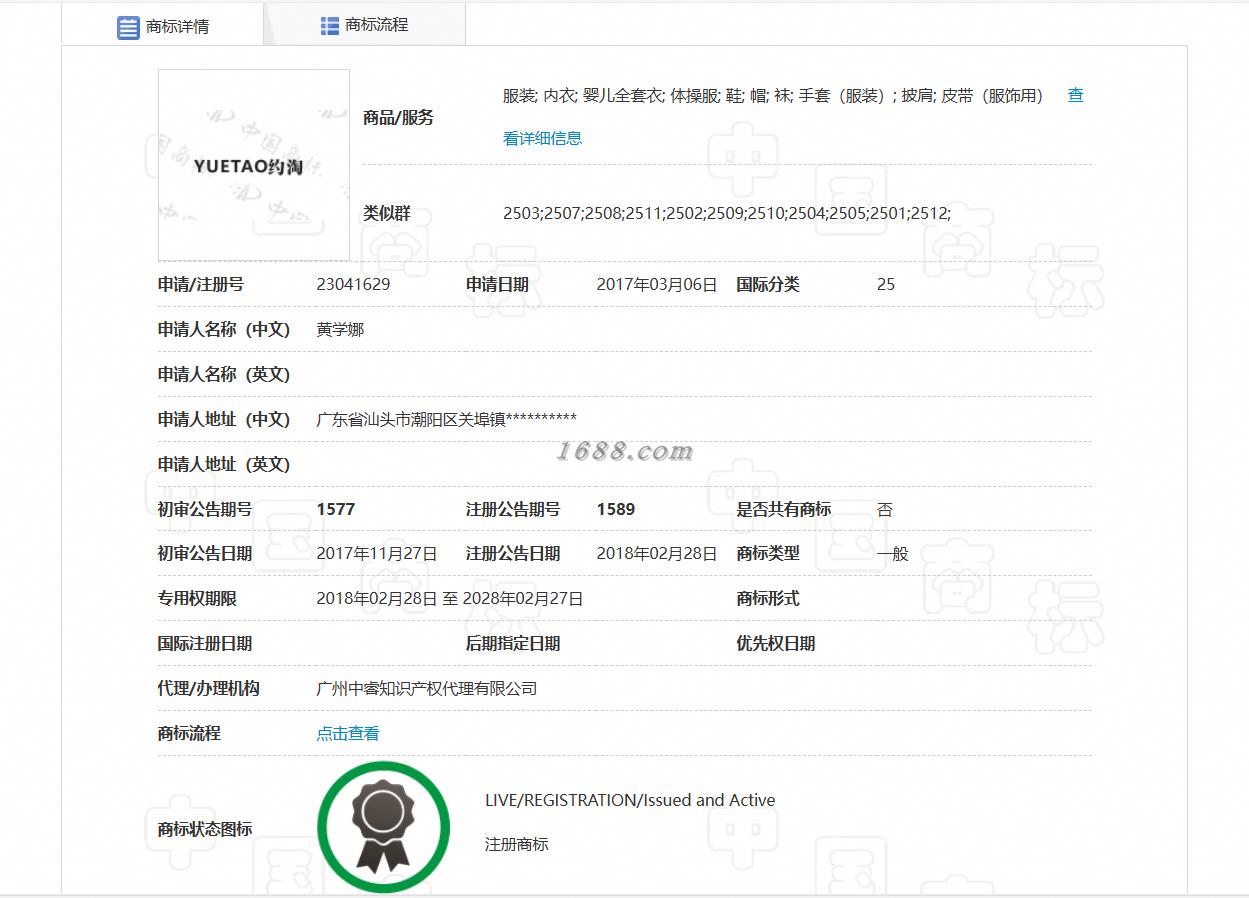The height and width of the screenshot is (898, 1249).
Task: Click the 代理/办理机构 field label
Action: point(209,688)
